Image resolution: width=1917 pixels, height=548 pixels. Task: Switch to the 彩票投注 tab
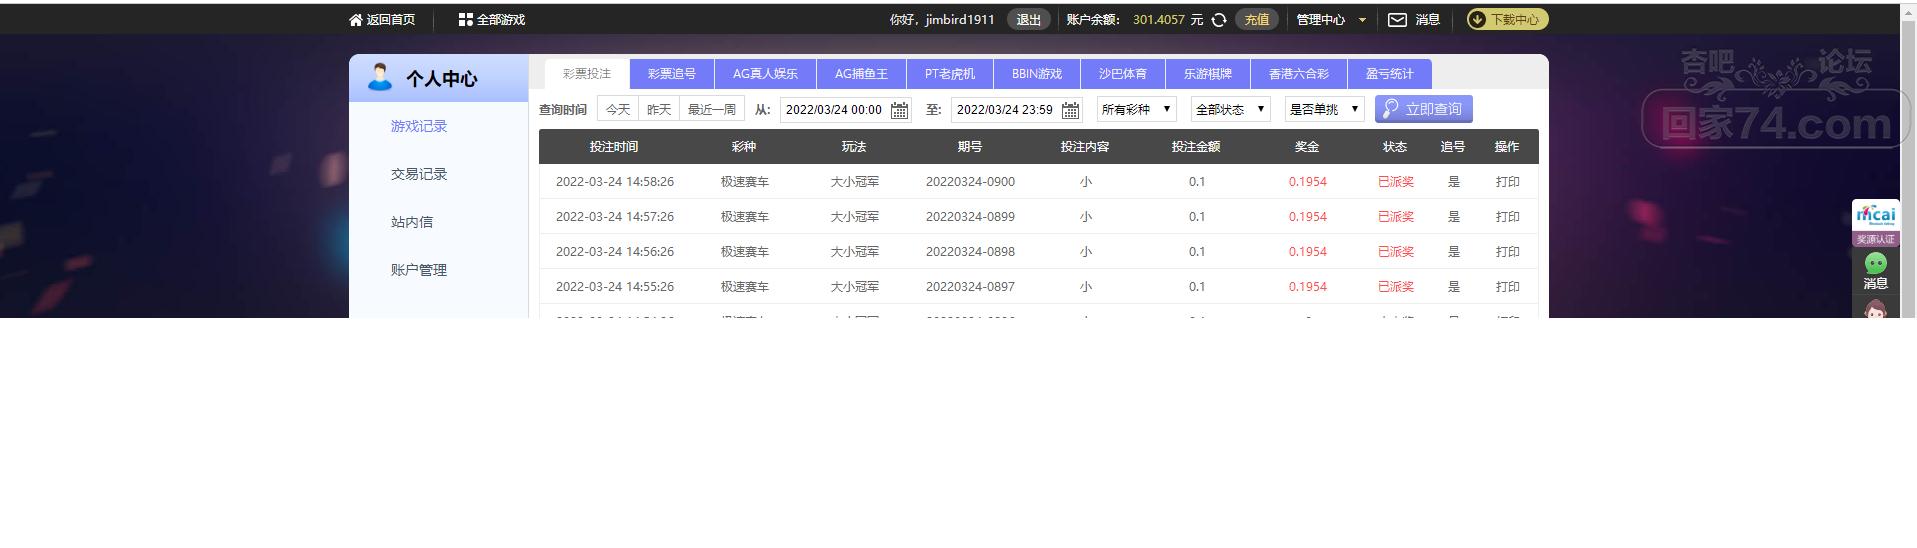587,74
